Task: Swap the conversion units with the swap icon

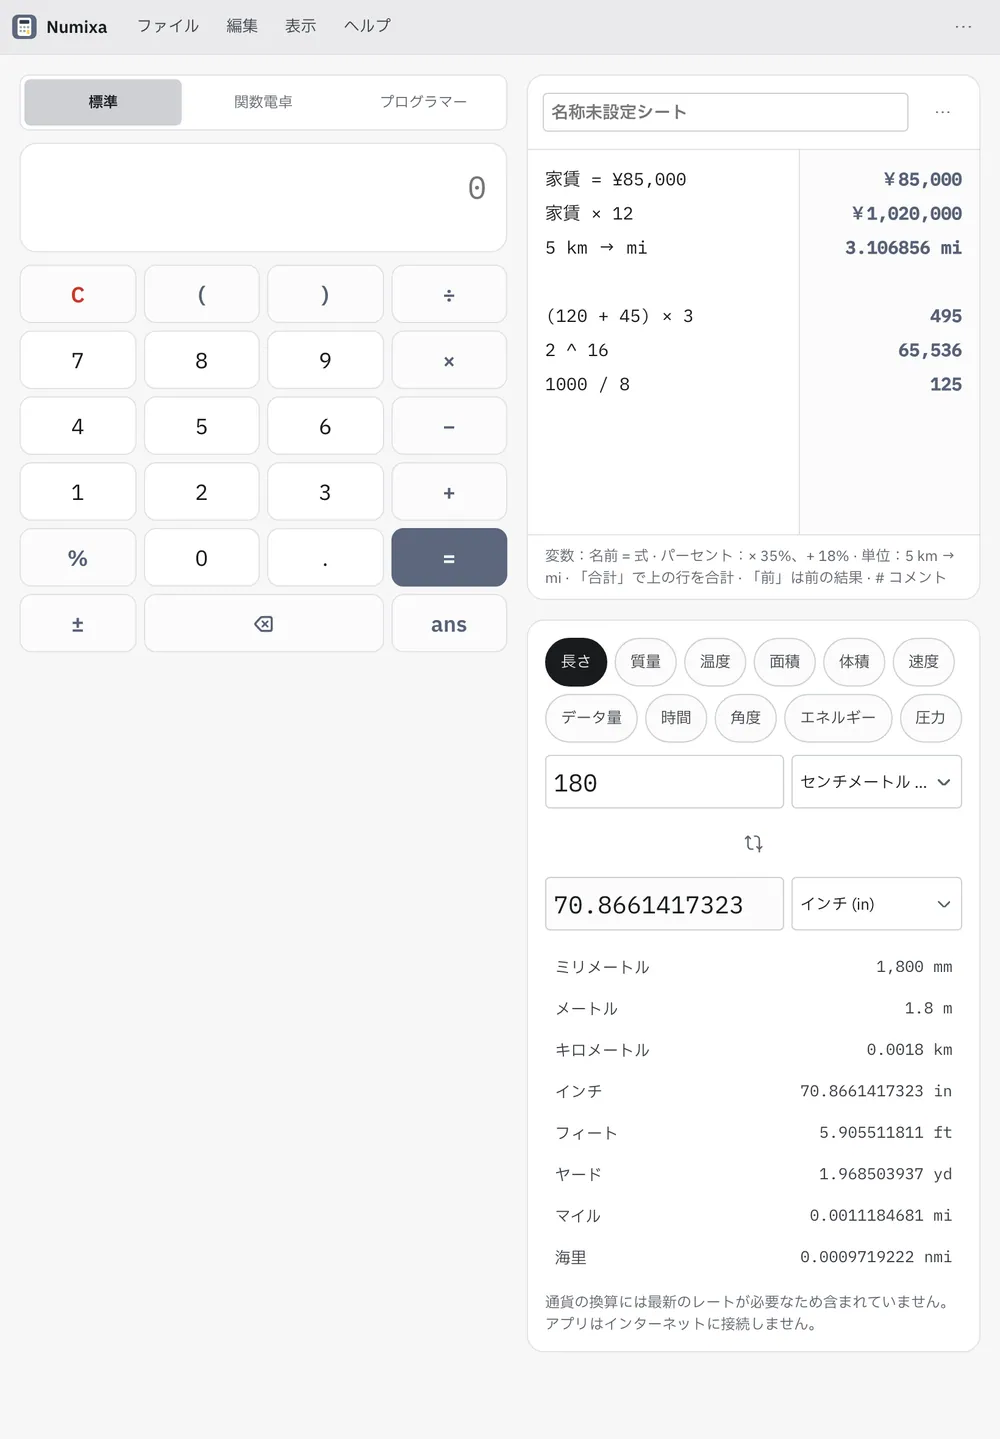Action: pos(753,843)
